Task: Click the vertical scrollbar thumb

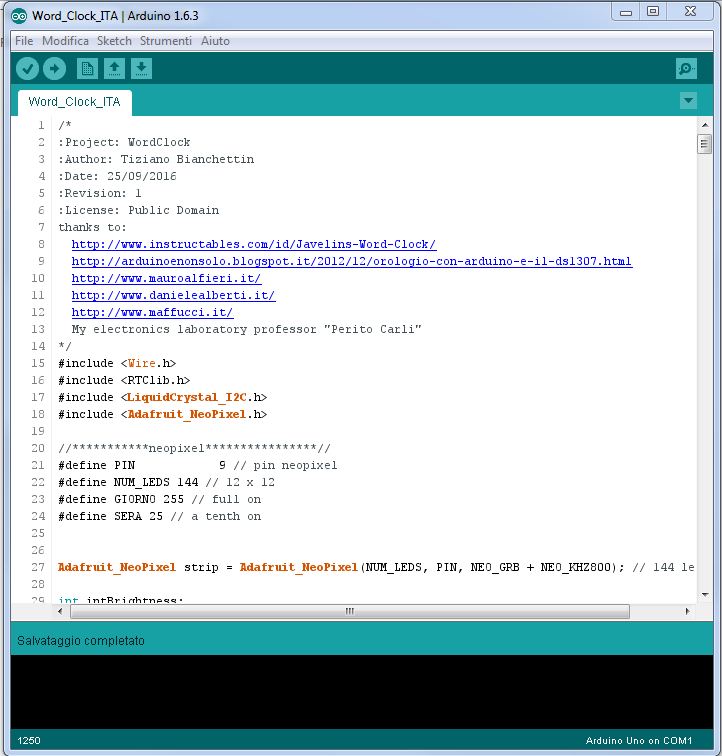Action: tap(705, 144)
